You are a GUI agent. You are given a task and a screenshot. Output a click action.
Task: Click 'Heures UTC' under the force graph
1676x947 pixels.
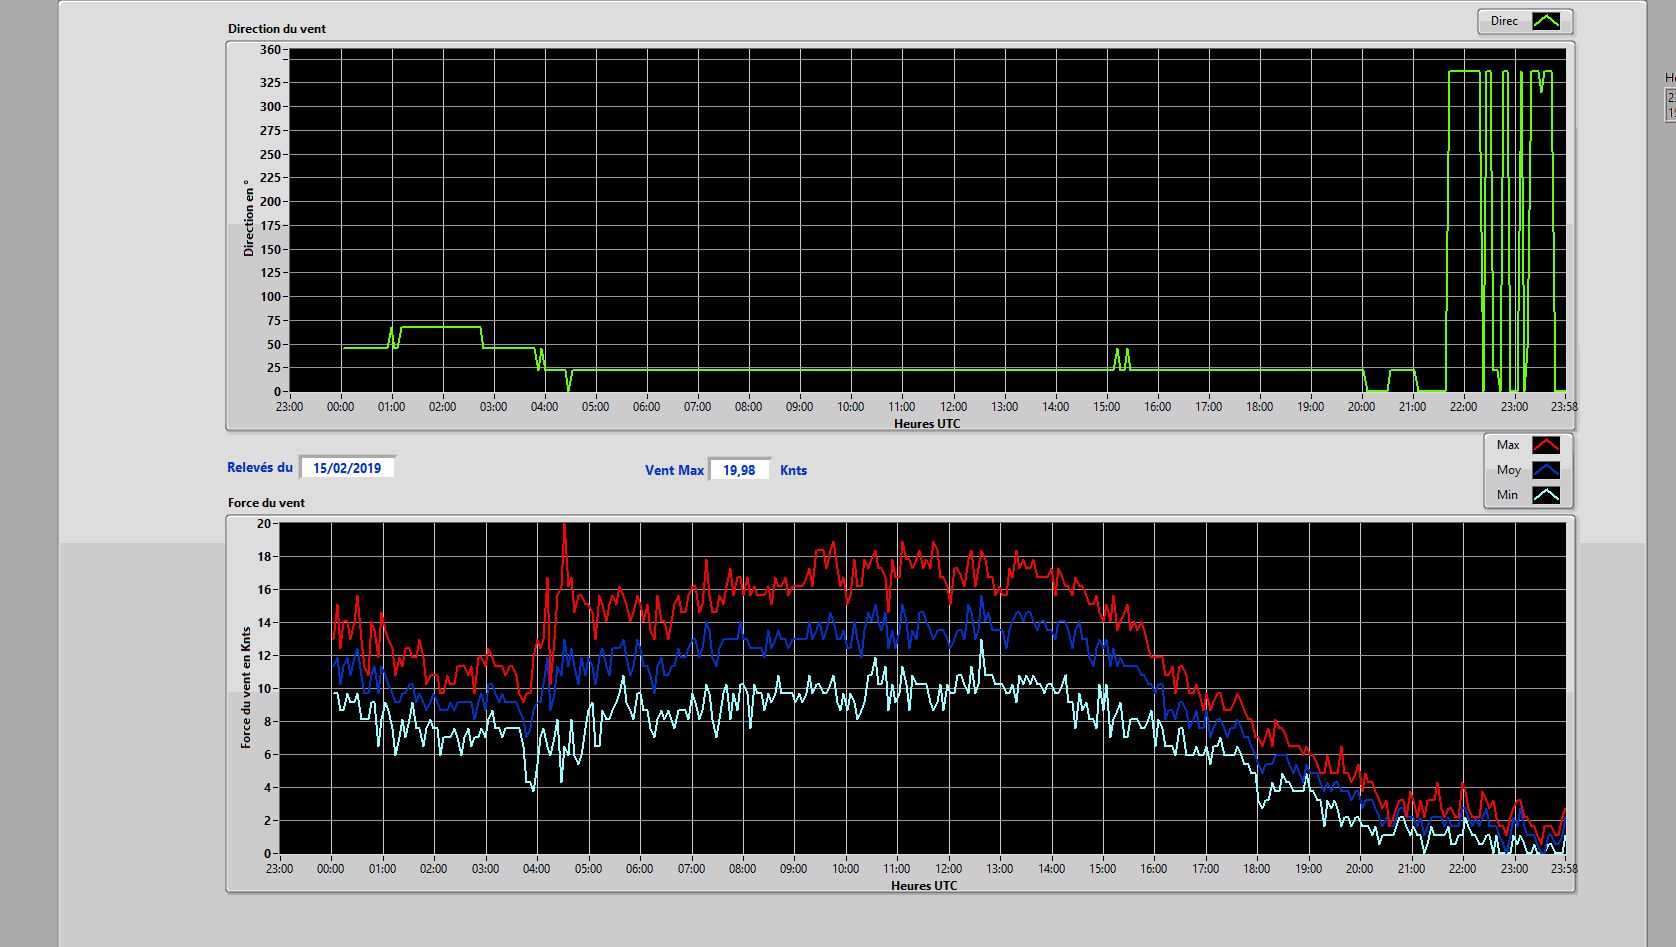click(924, 886)
